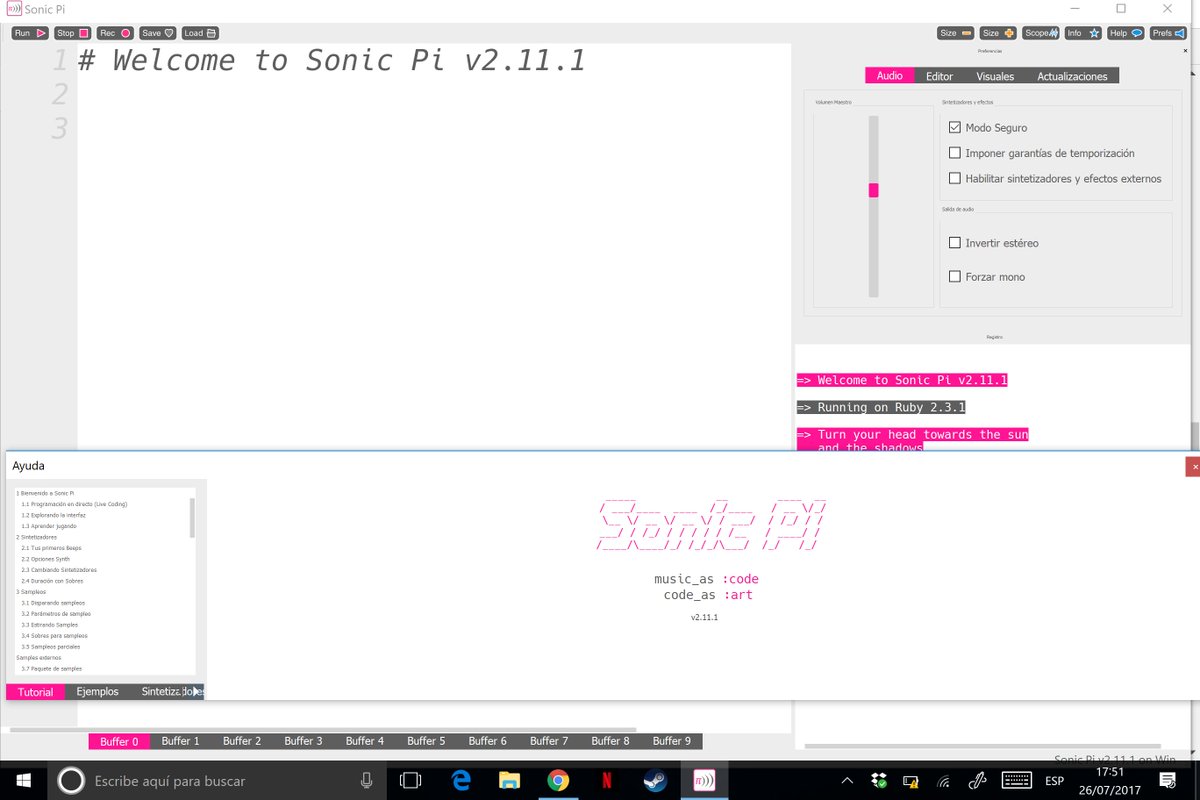This screenshot has height=800, width=1200.
Task: Save the current buffer
Action: coord(157,33)
